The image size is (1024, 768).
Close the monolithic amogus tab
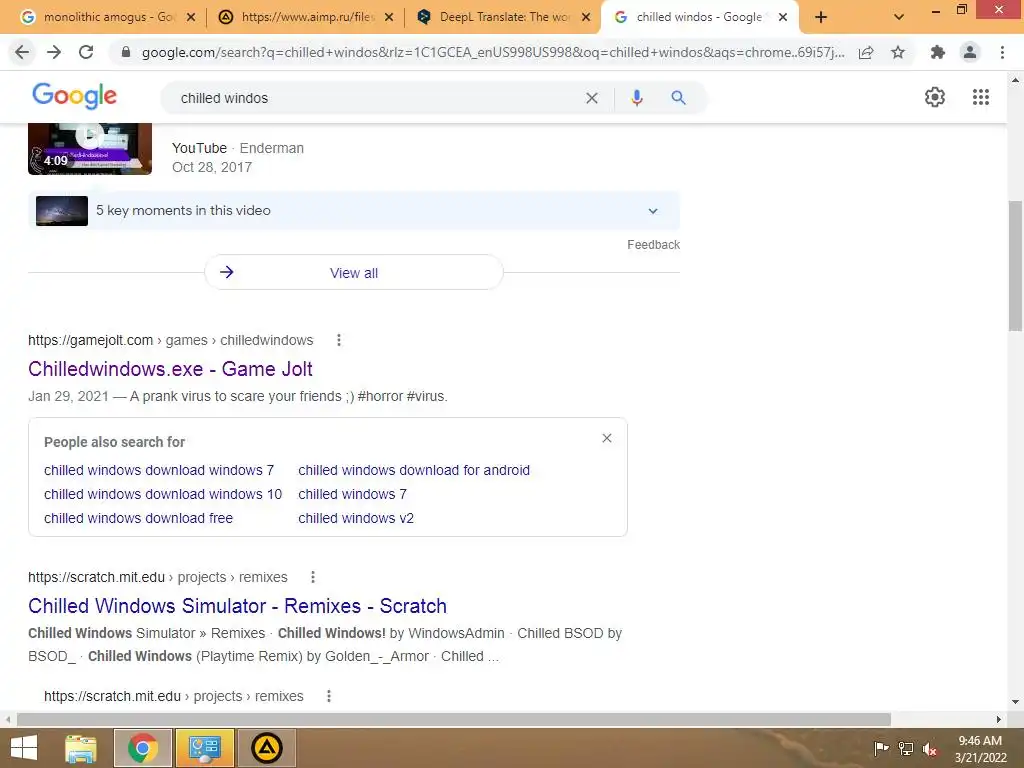[191, 17]
